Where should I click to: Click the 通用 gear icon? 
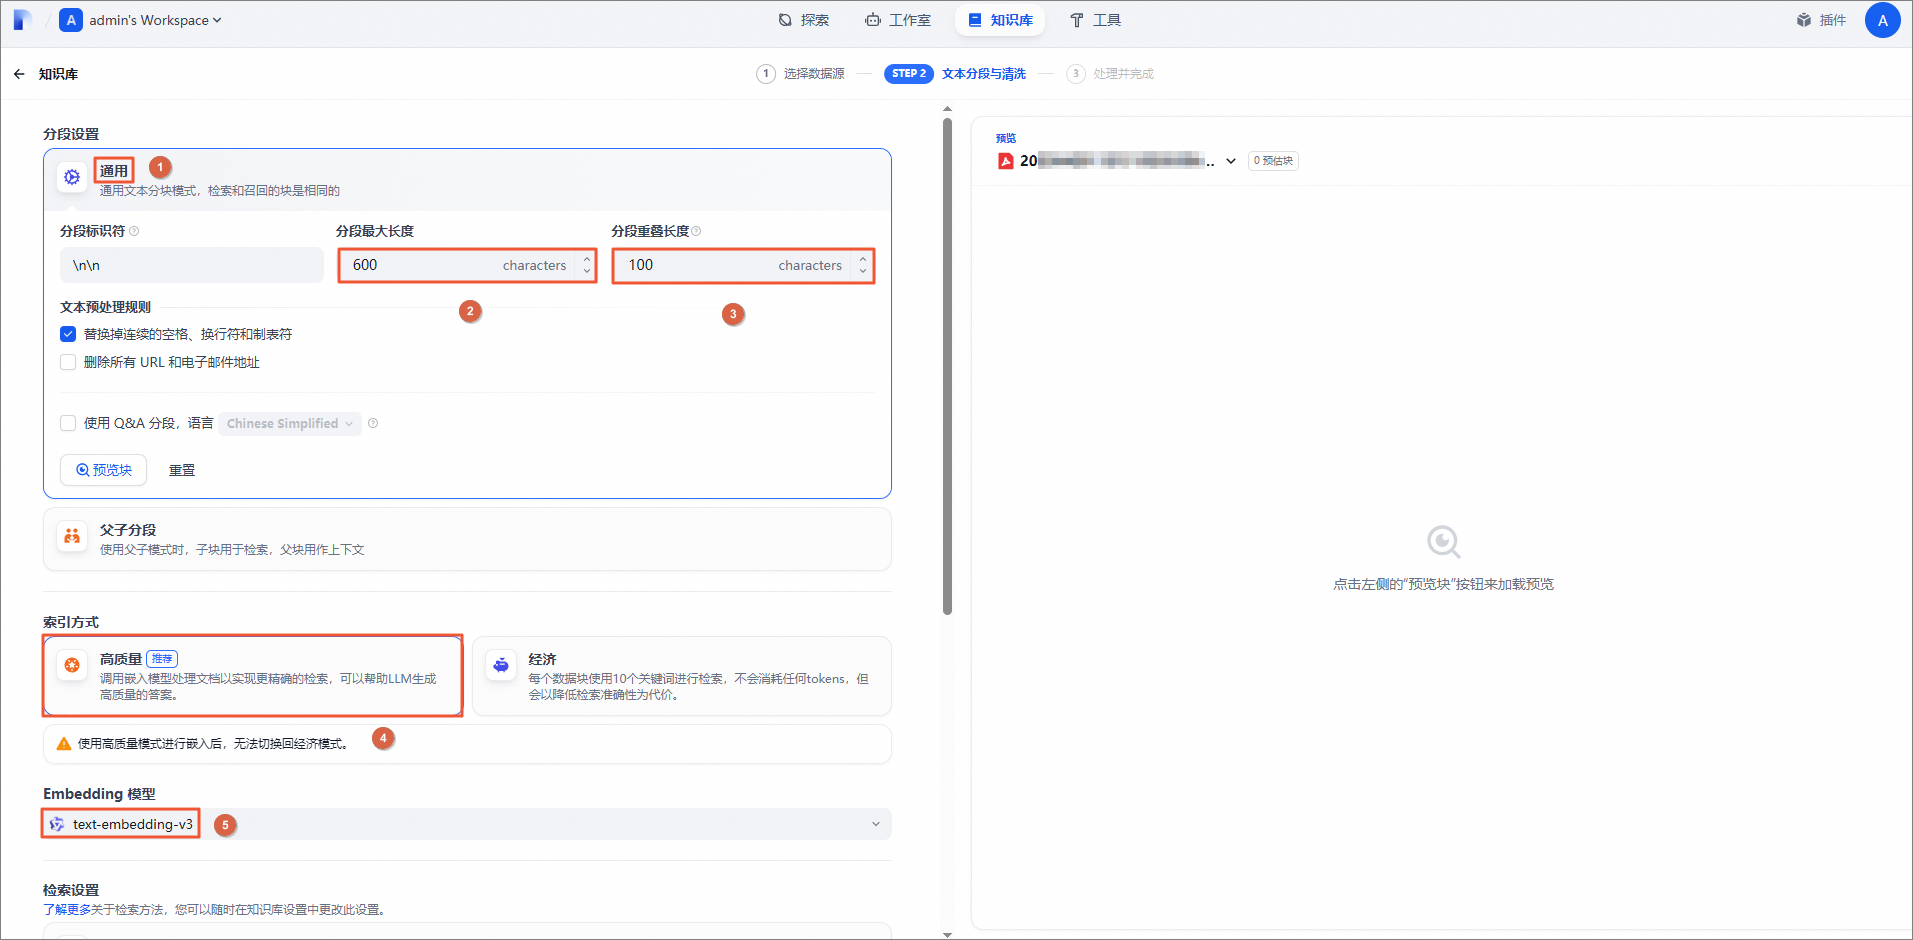[72, 178]
